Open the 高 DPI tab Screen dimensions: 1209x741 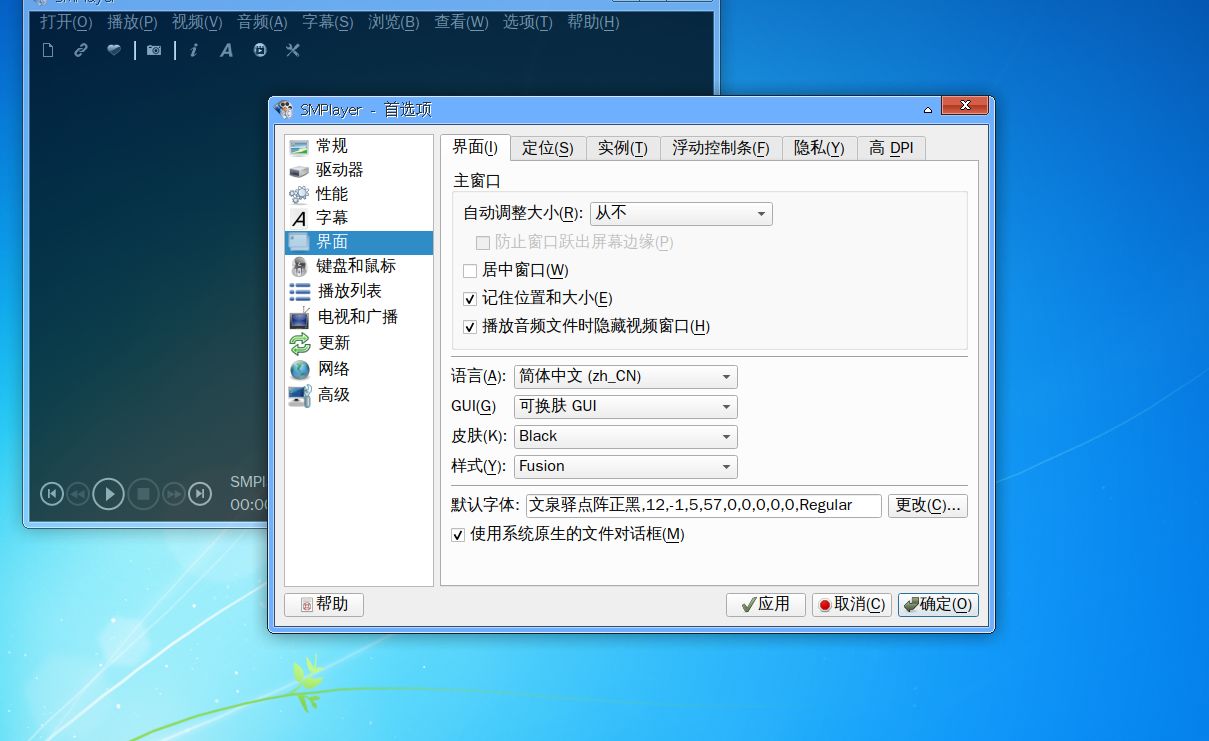pos(892,149)
